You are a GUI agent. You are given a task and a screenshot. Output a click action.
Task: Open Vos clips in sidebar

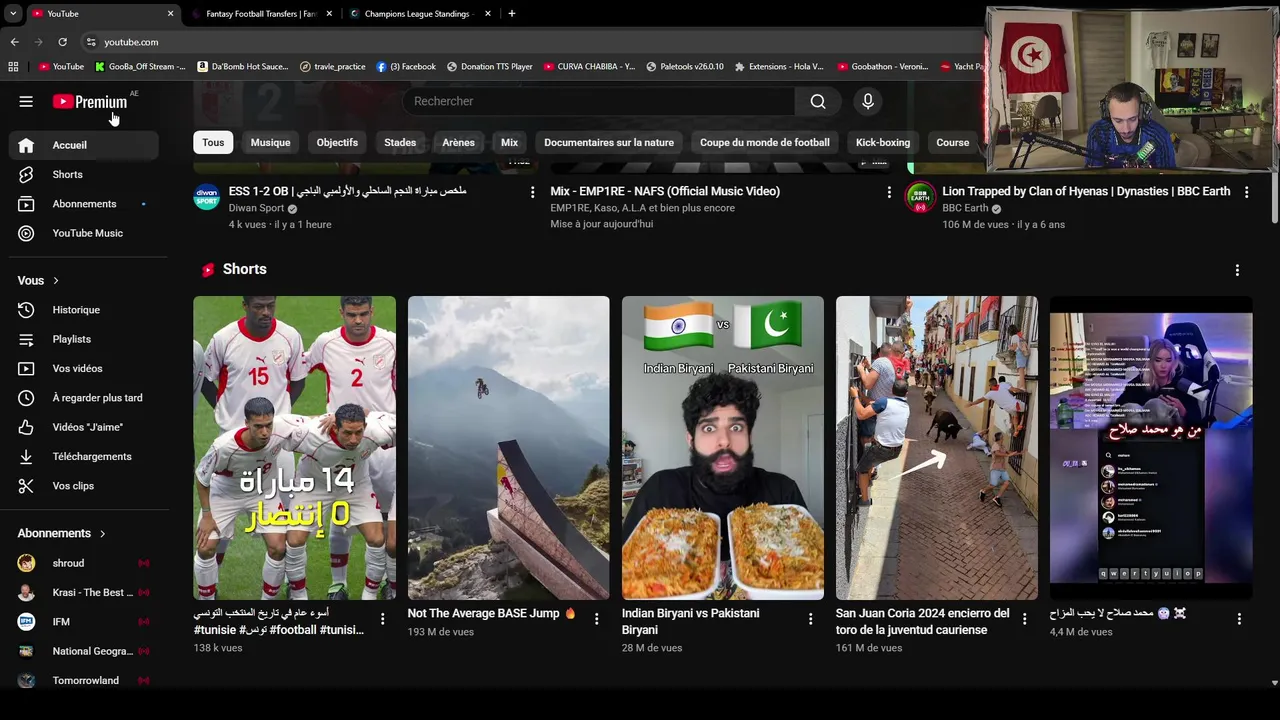(x=85, y=486)
